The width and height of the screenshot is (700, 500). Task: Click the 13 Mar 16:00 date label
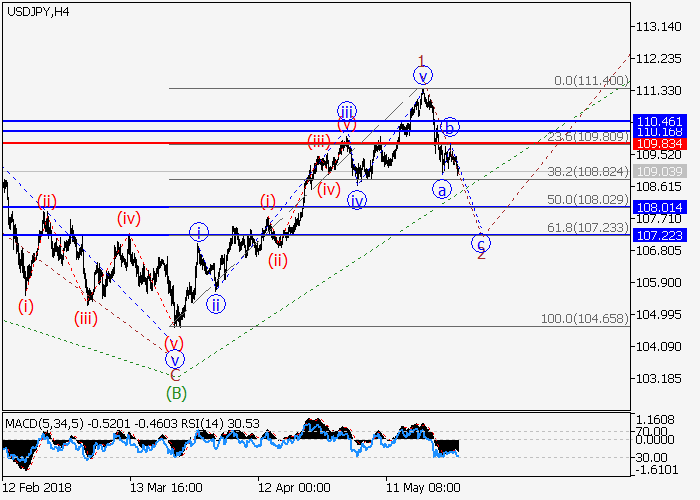[165, 487]
